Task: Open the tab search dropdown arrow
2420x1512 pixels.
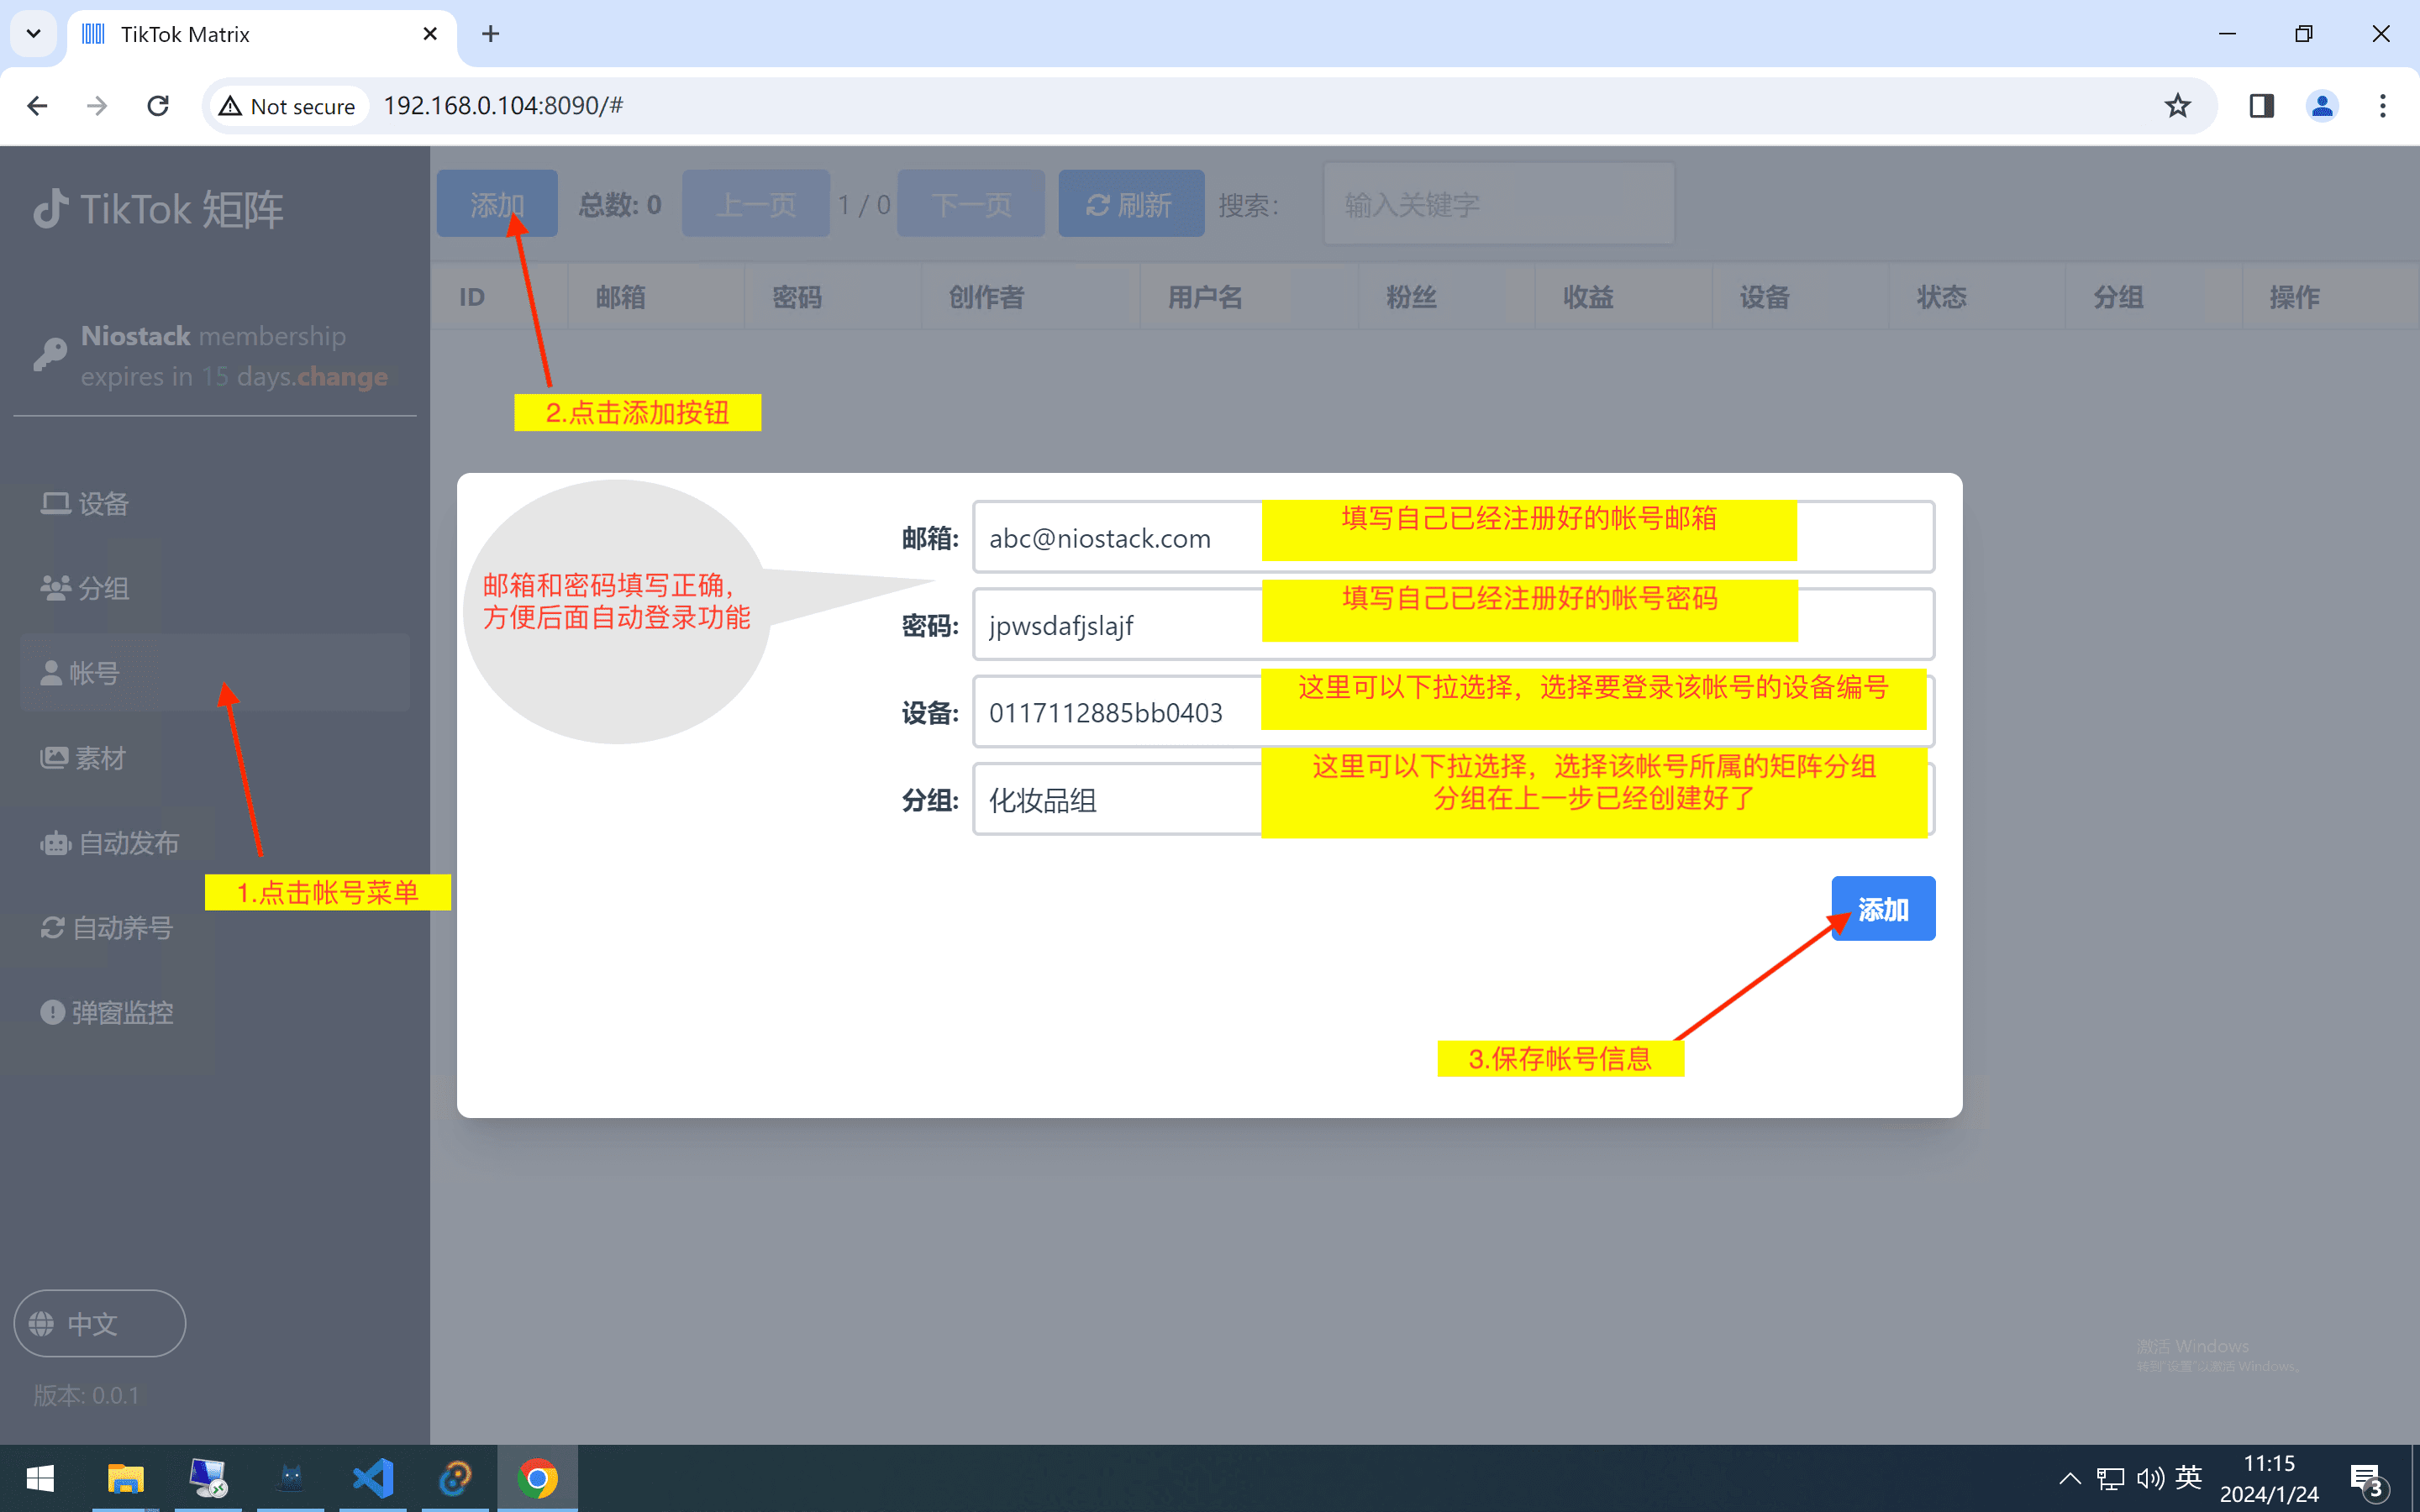Action: 33,34
